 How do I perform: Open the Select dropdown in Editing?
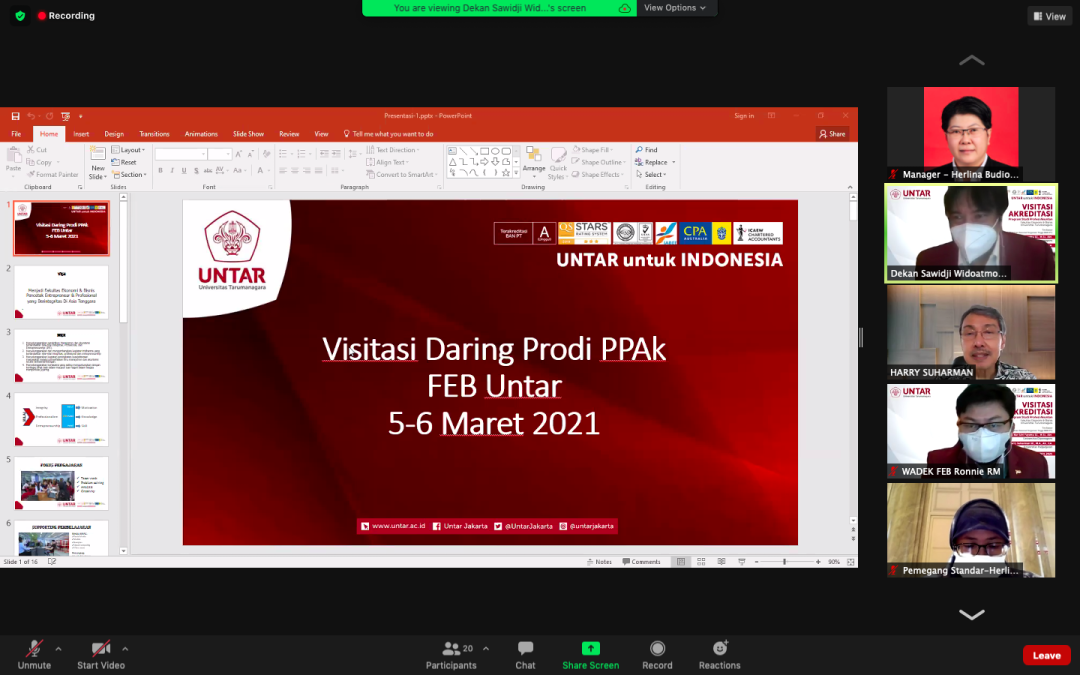tap(651, 174)
